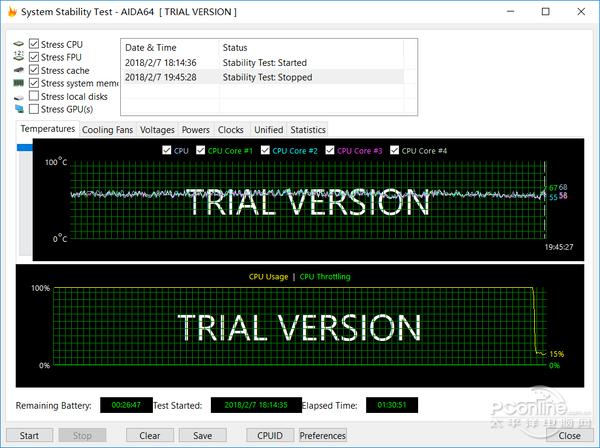Toggle the CPU graph series checkbox
The image size is (600, 448).
[x=166, y=150]
